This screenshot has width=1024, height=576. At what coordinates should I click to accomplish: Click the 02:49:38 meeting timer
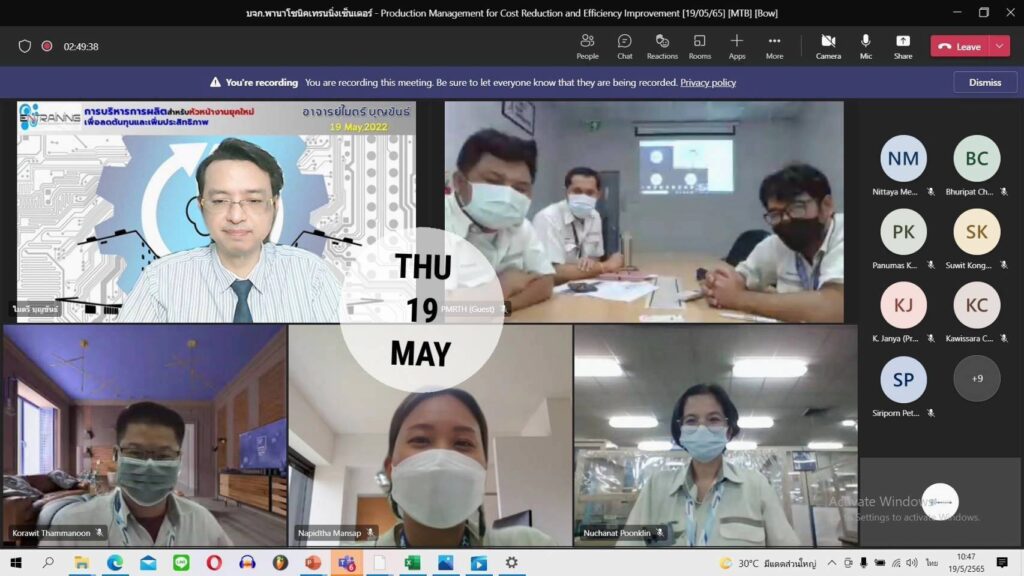(x=81, y=46)
